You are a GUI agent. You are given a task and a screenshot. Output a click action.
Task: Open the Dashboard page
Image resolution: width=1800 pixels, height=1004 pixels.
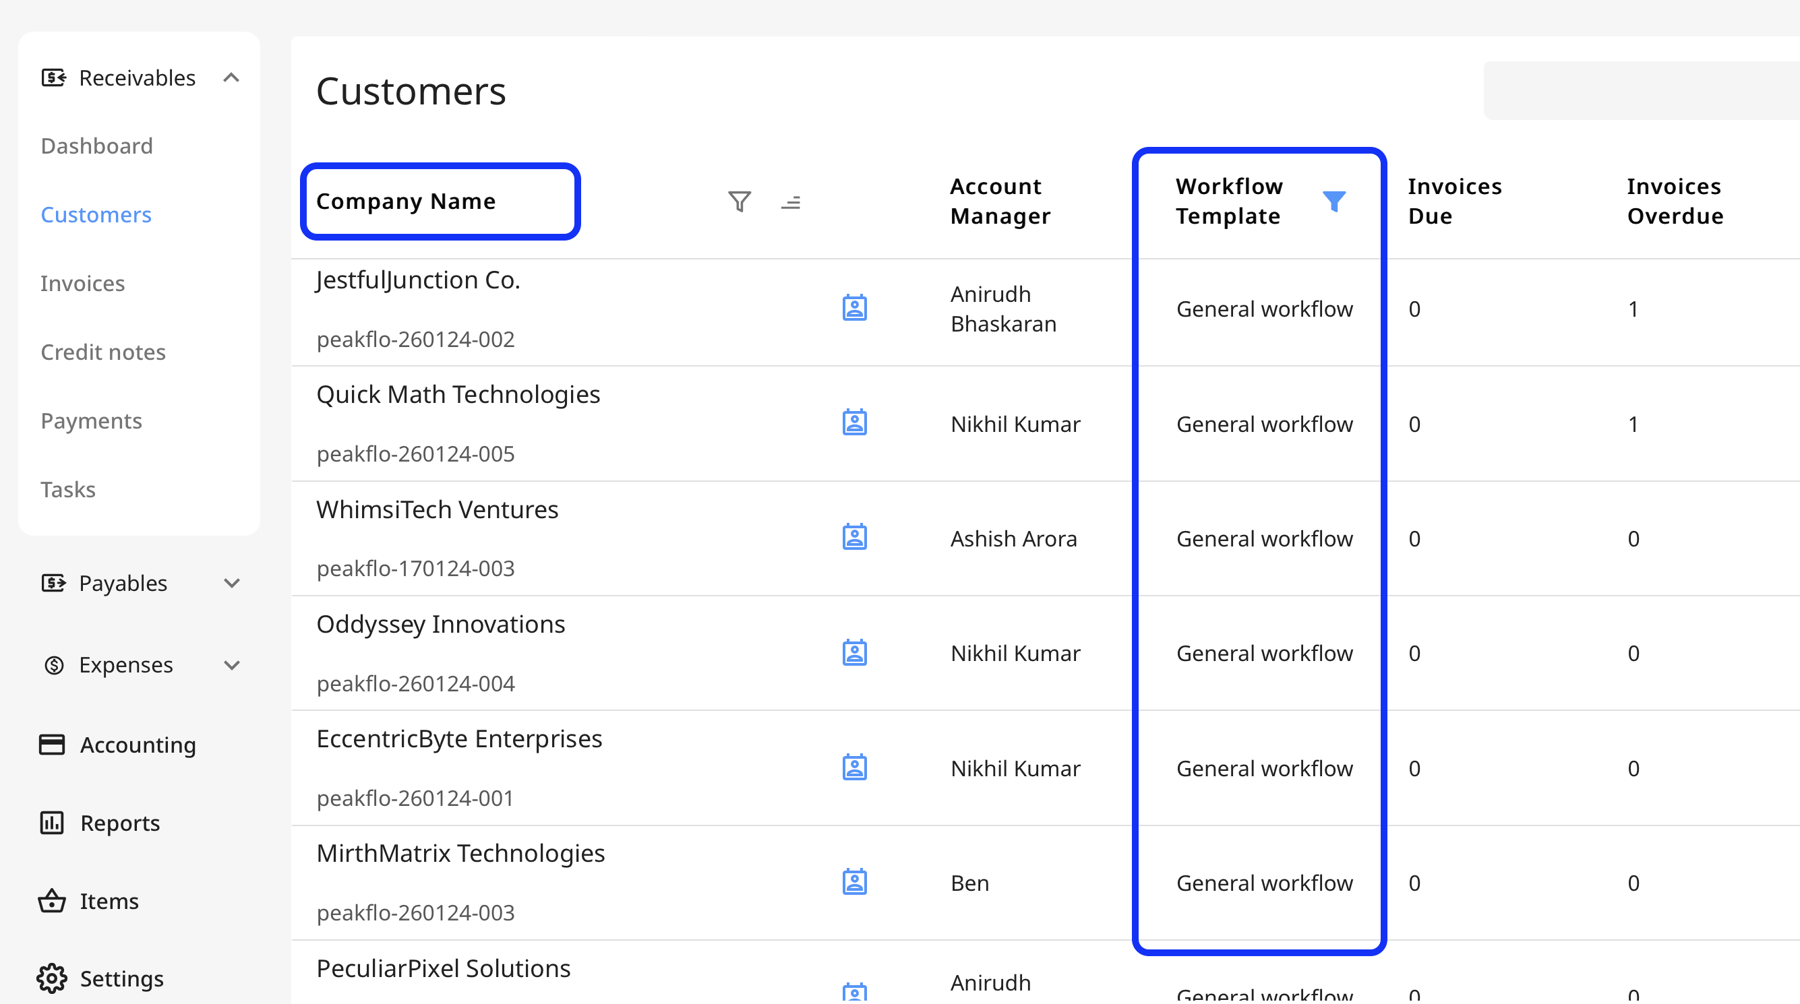[x=96, y=145]
